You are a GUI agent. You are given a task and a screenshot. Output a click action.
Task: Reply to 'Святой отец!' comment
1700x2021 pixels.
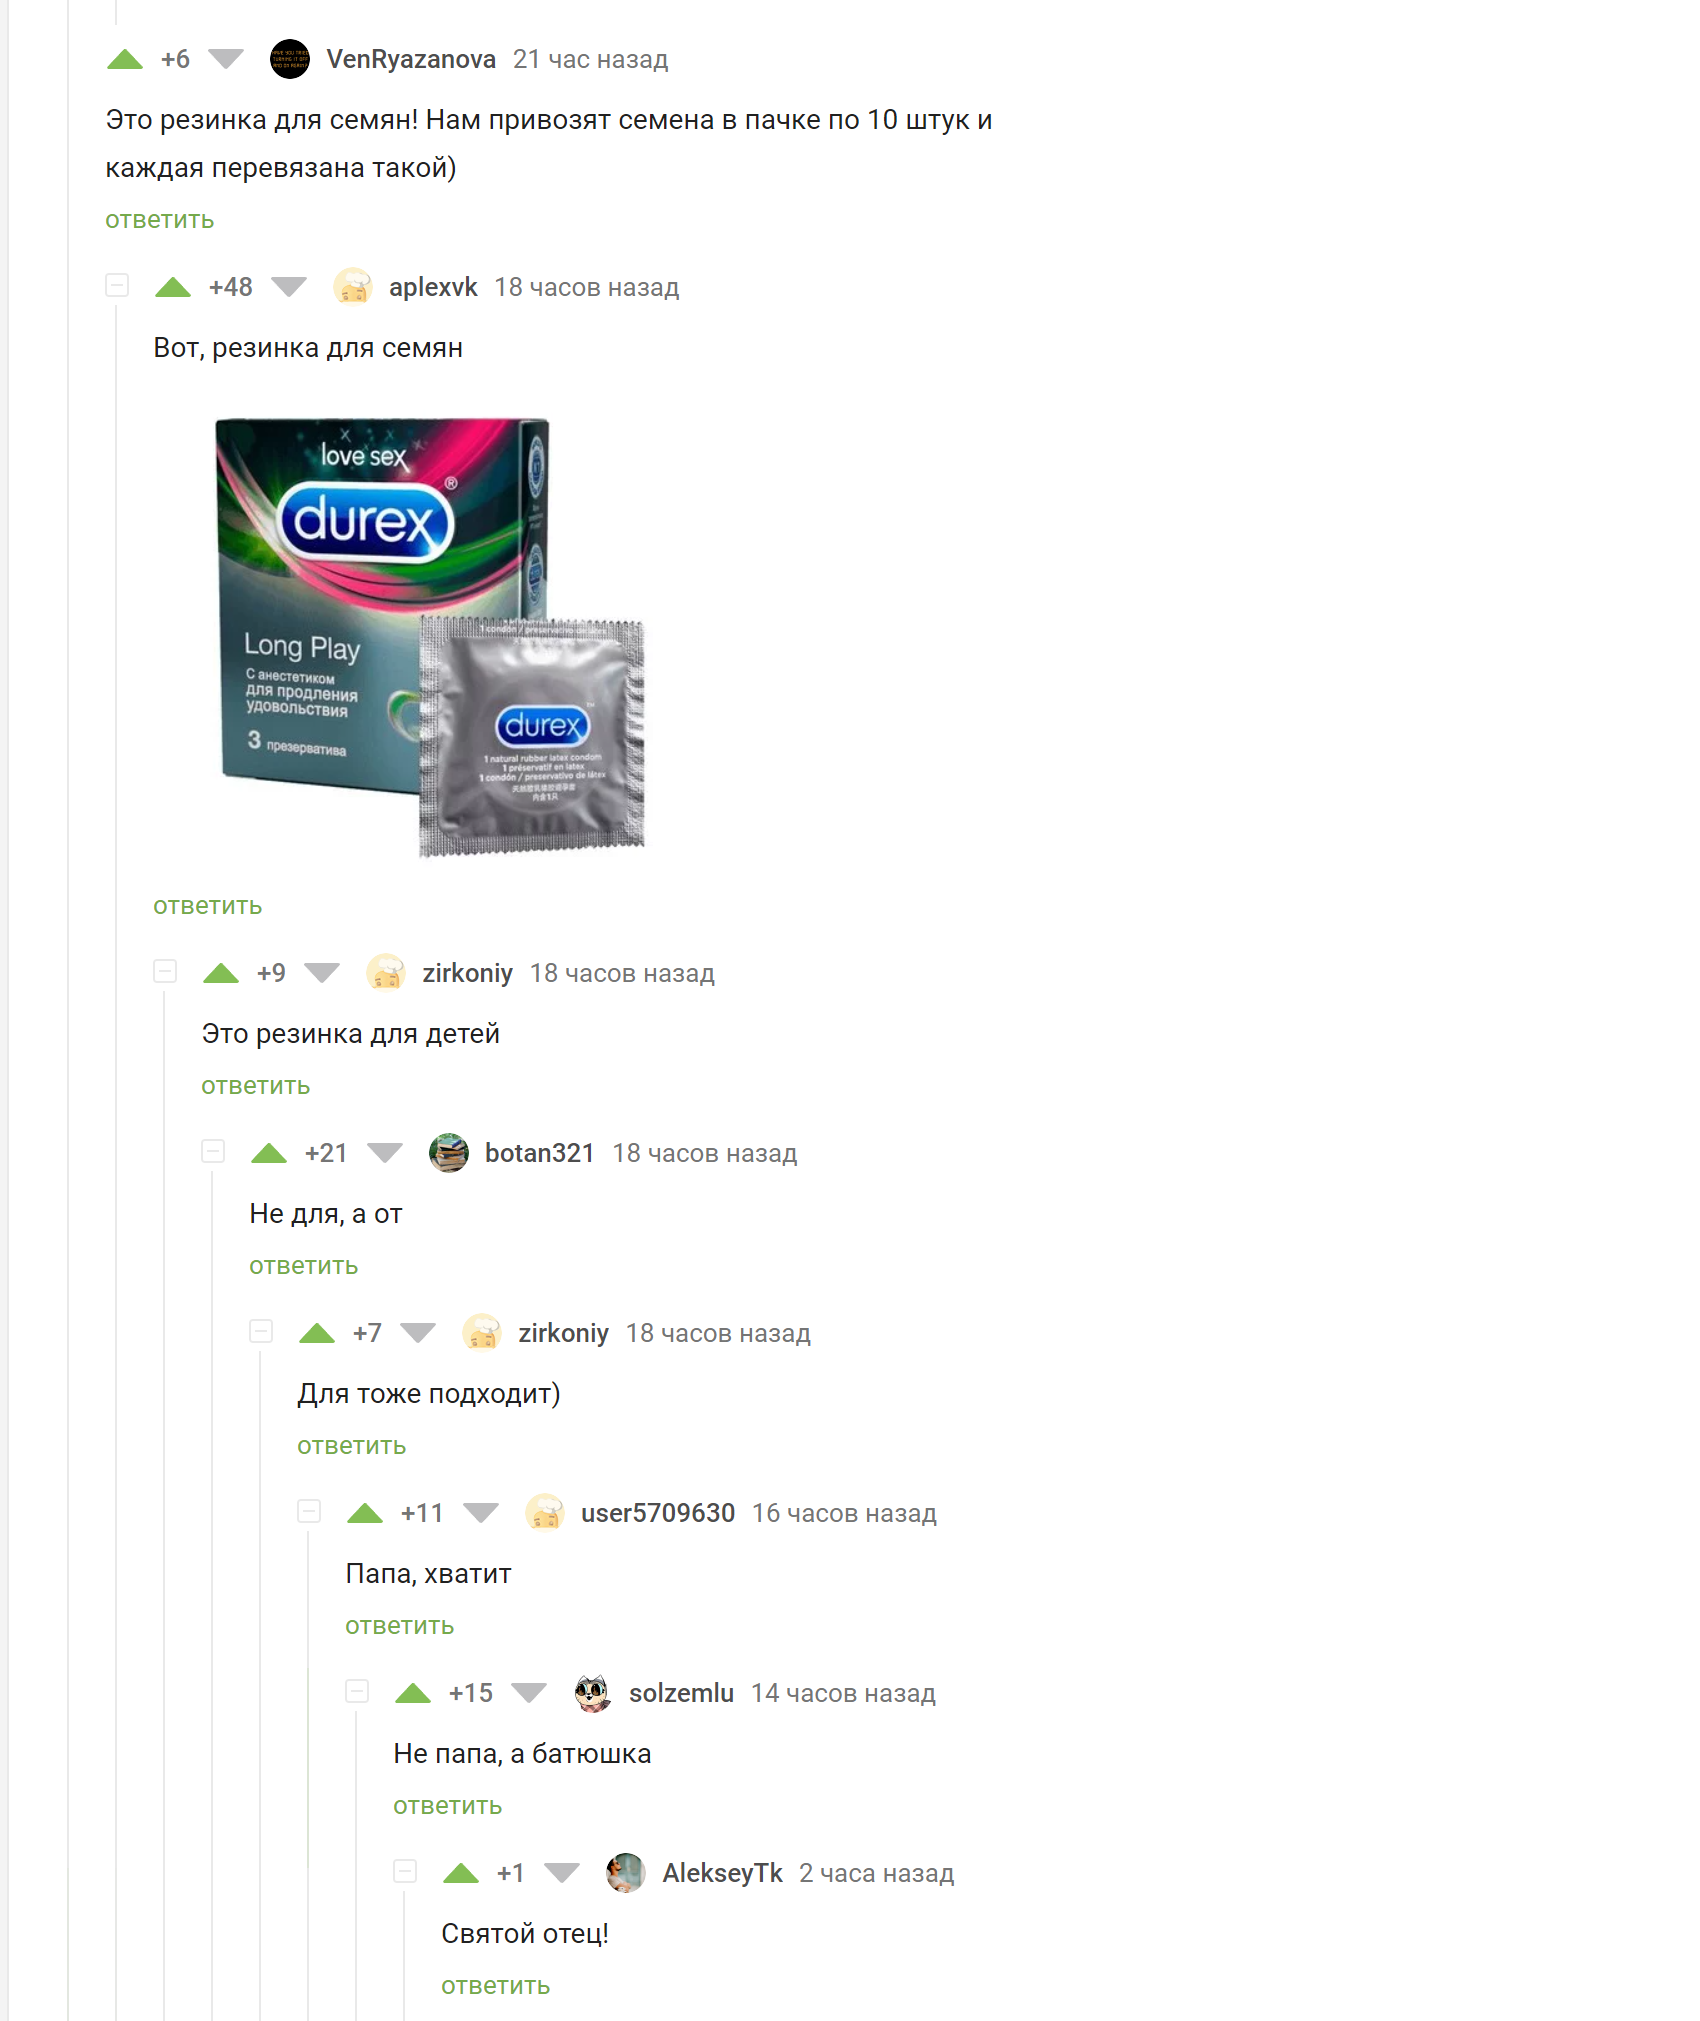(496, 1986)
